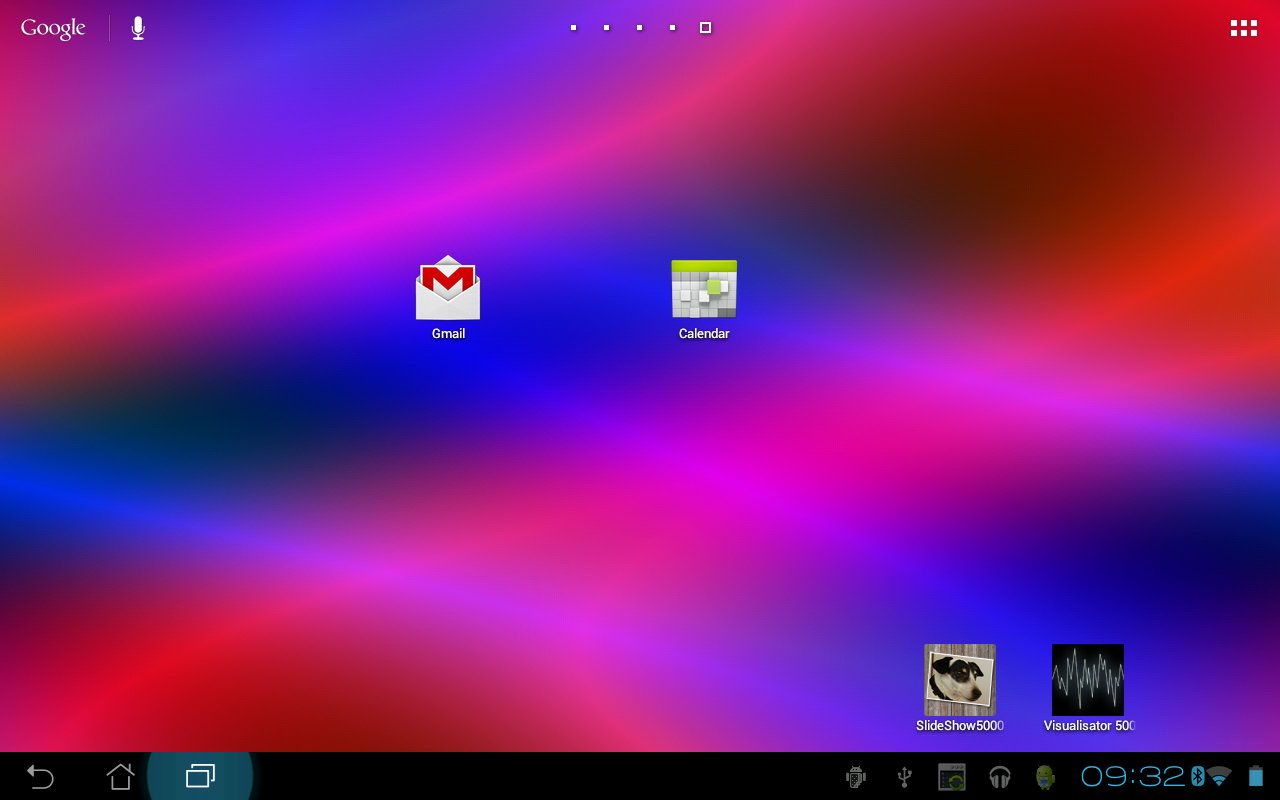Open the green Android robot notification
Image resolution: width=1280 pixels, height=800 pixels.
coord(1045,777)
